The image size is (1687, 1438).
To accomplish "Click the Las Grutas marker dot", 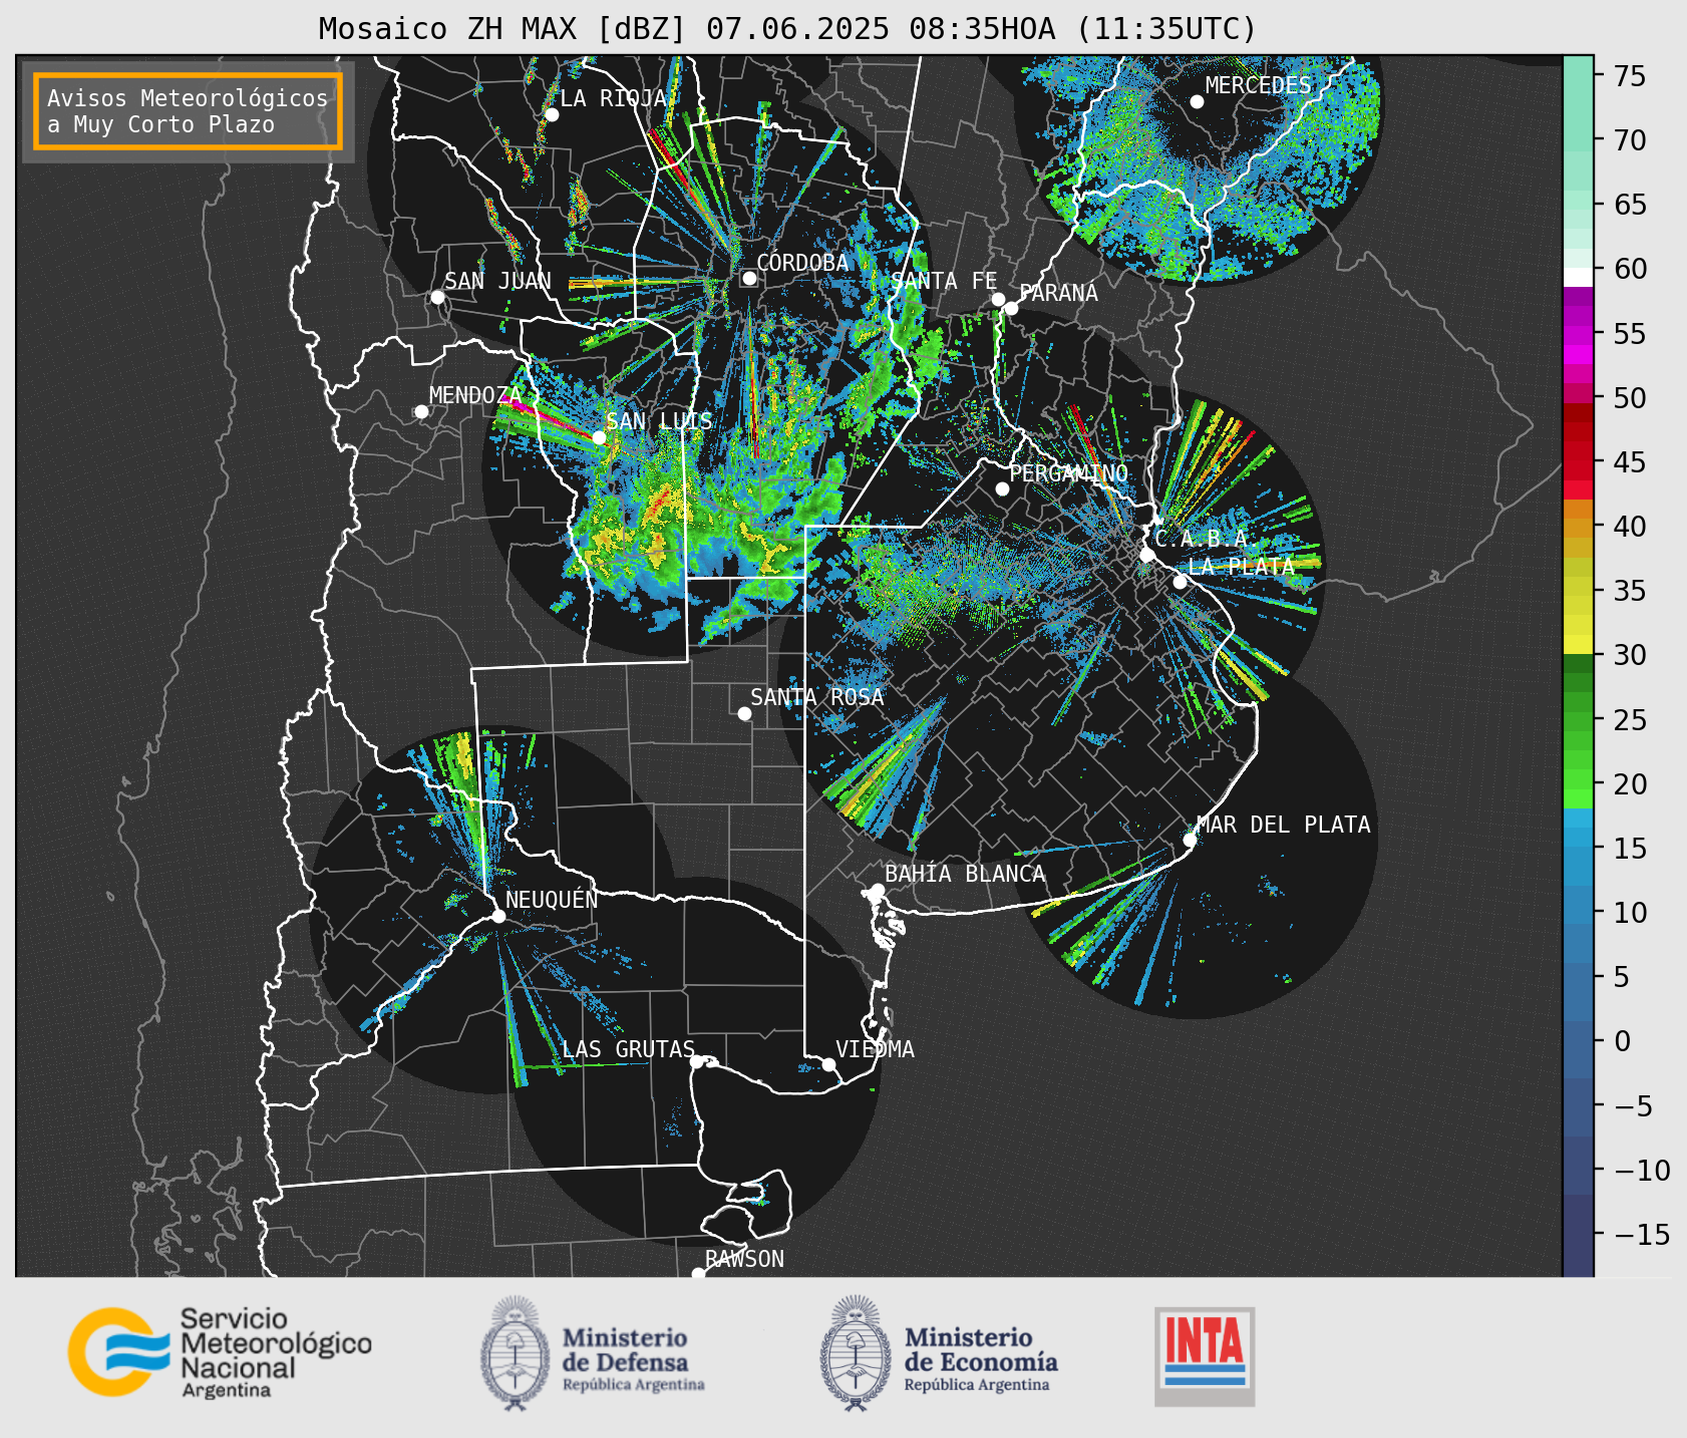I will [696, 1061].
